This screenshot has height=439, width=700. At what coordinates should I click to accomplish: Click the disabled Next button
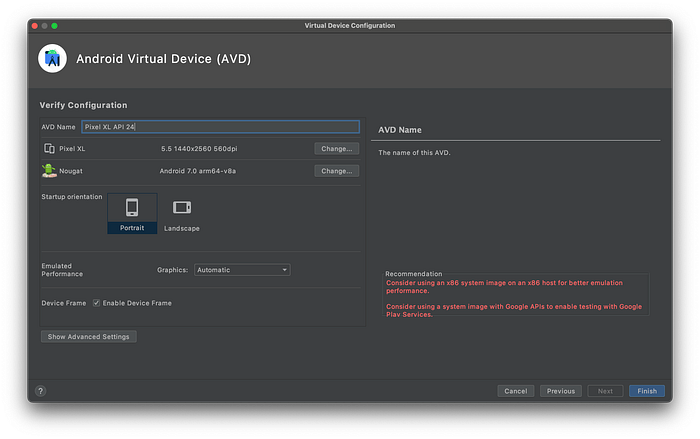tap(605, 391)
